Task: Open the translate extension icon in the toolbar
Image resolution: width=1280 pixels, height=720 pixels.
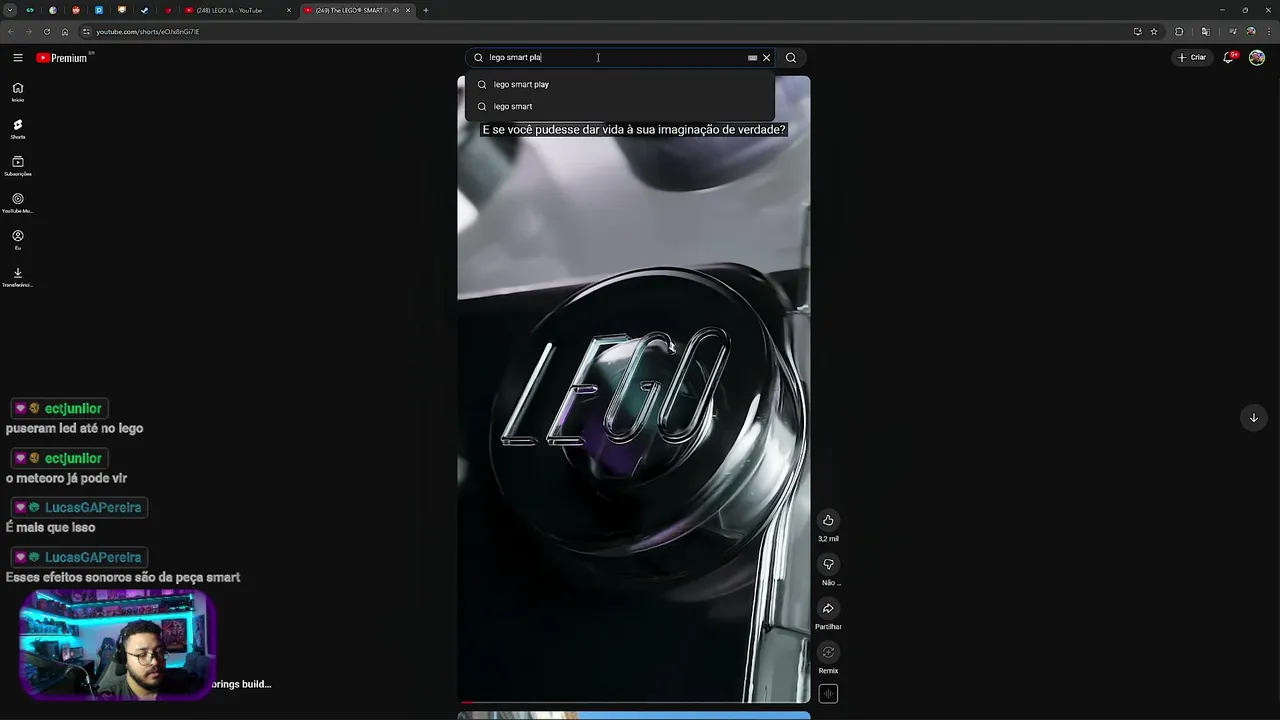Action: coord(1205,32)
